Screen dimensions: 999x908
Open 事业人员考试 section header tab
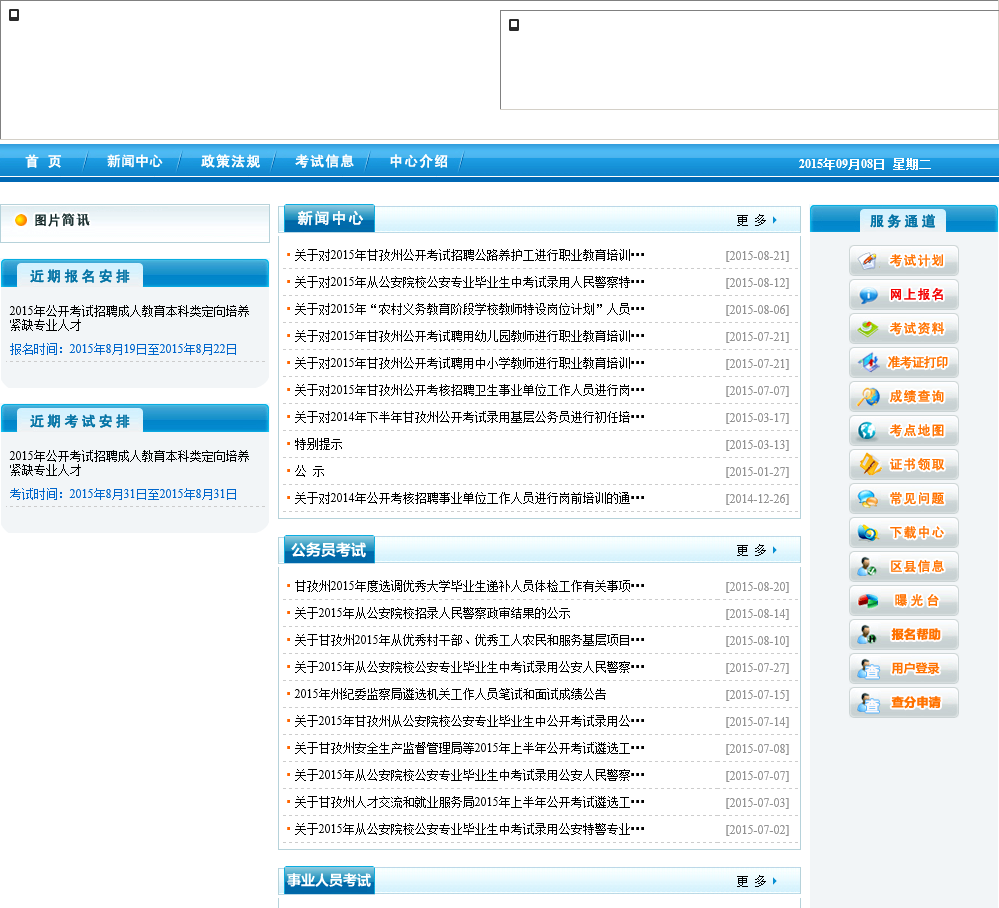pyautogui.click(x=329, y=880)
